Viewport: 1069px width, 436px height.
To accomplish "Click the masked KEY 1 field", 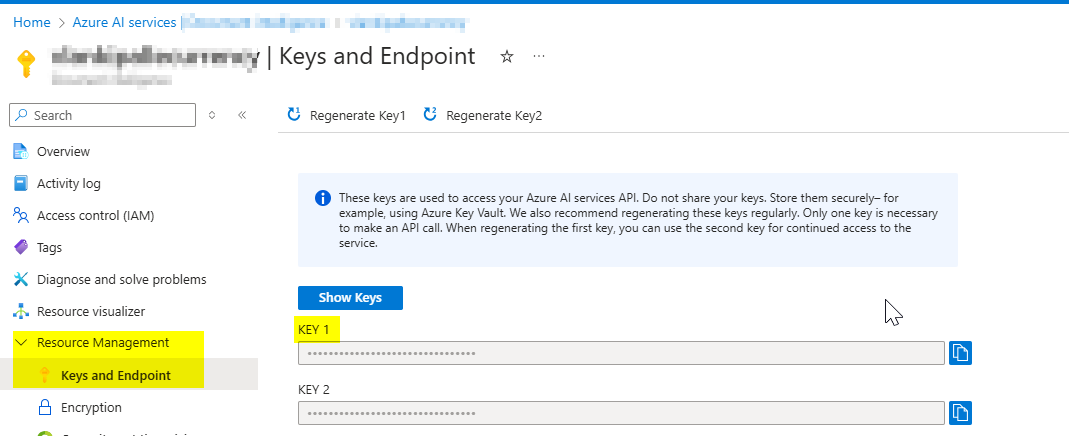I will 621,354.
